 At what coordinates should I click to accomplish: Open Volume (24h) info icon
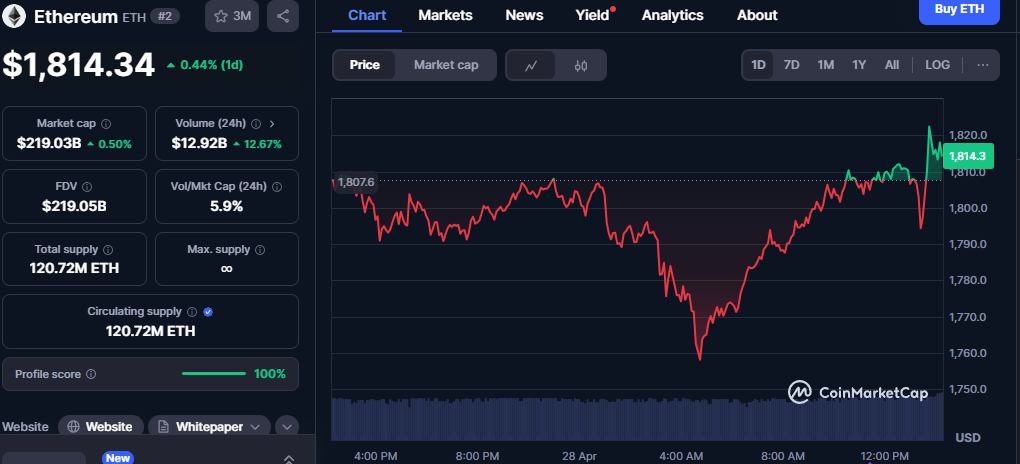point(256,124)
